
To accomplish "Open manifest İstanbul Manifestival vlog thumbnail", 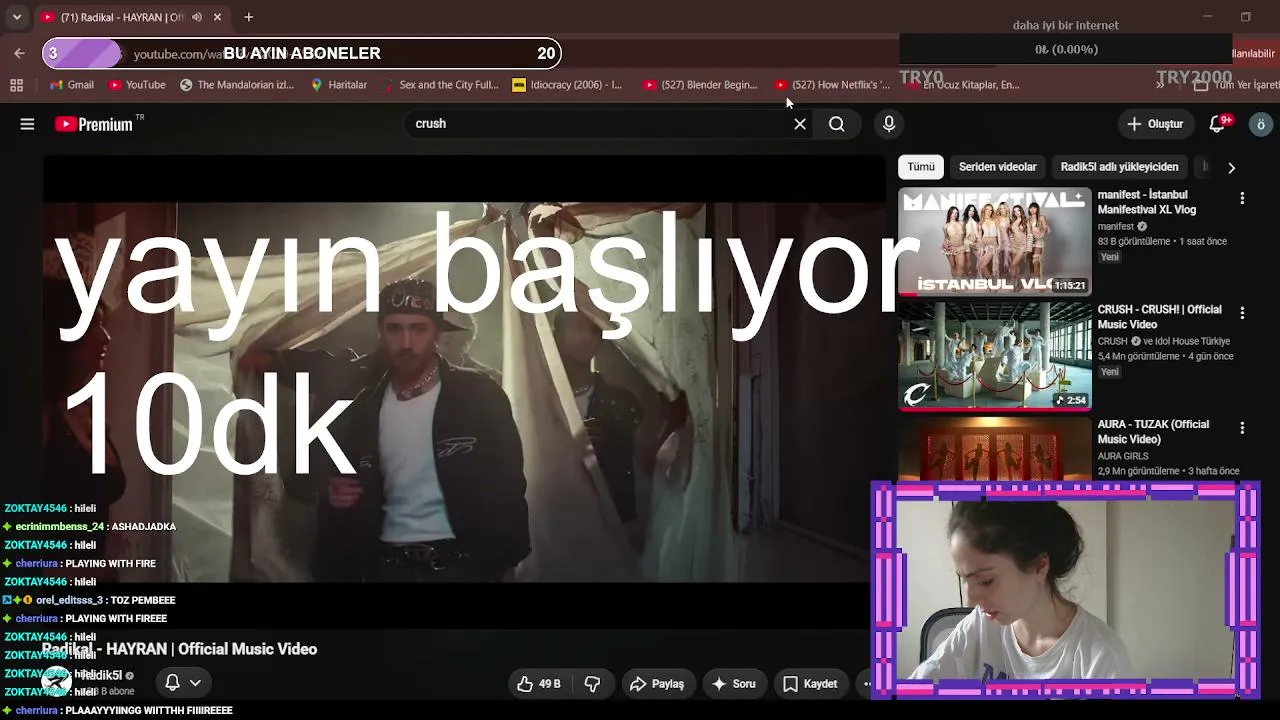I will [995, 242].
